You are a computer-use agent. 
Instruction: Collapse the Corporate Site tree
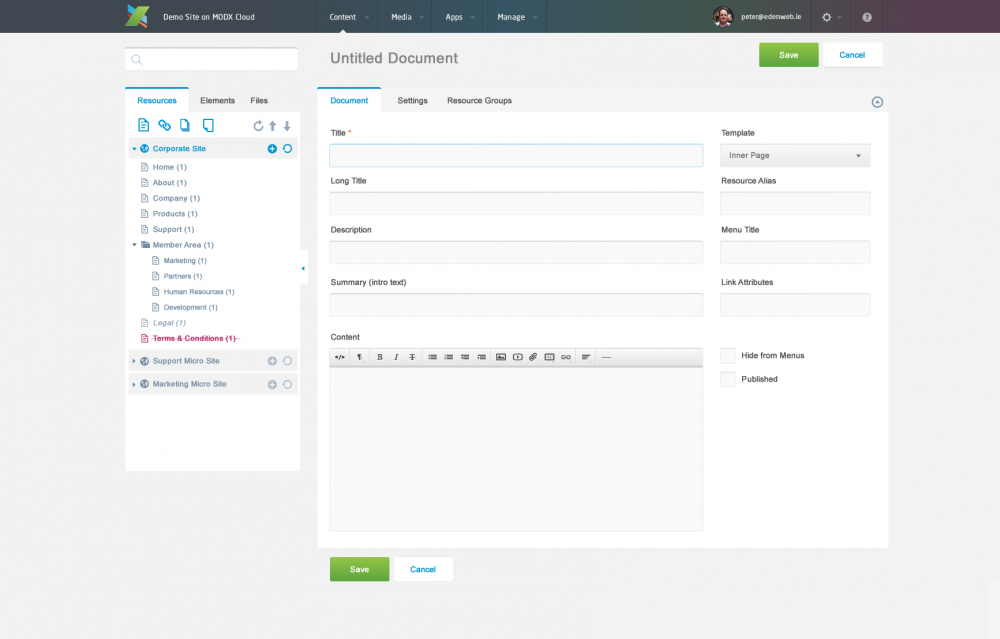(135, 149)
